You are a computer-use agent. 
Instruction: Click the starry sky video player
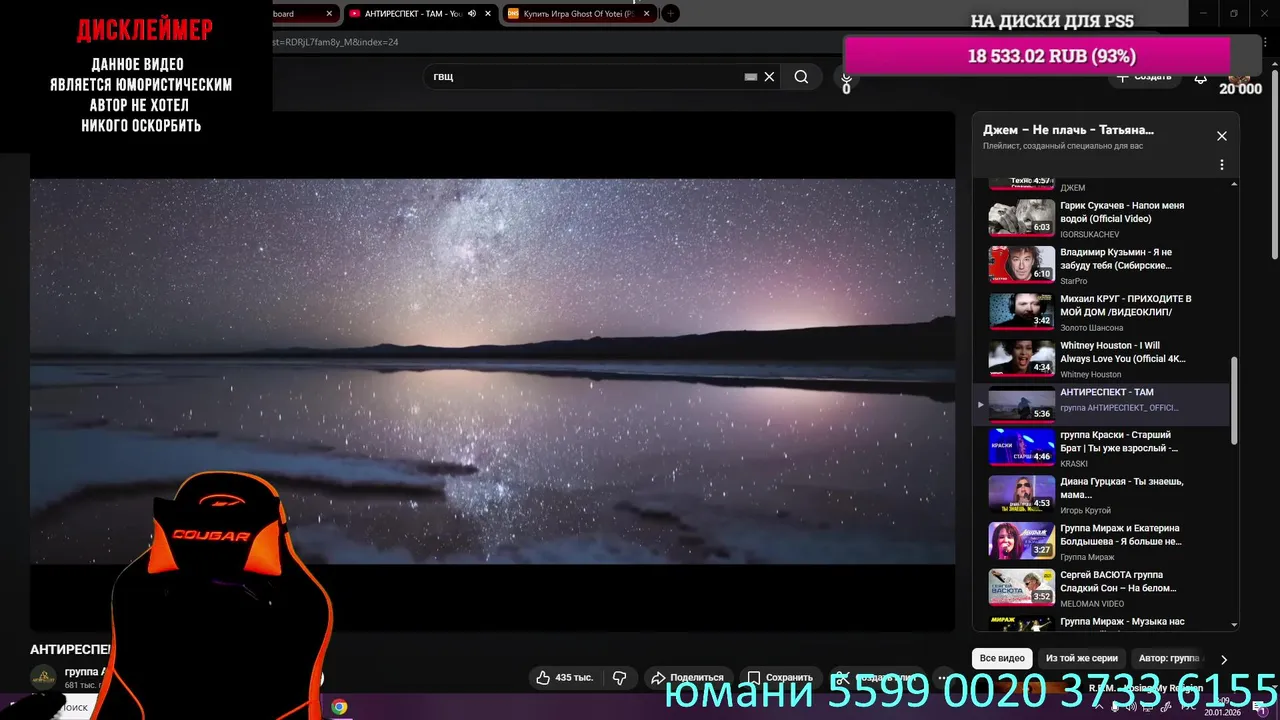tap(492, 371)
